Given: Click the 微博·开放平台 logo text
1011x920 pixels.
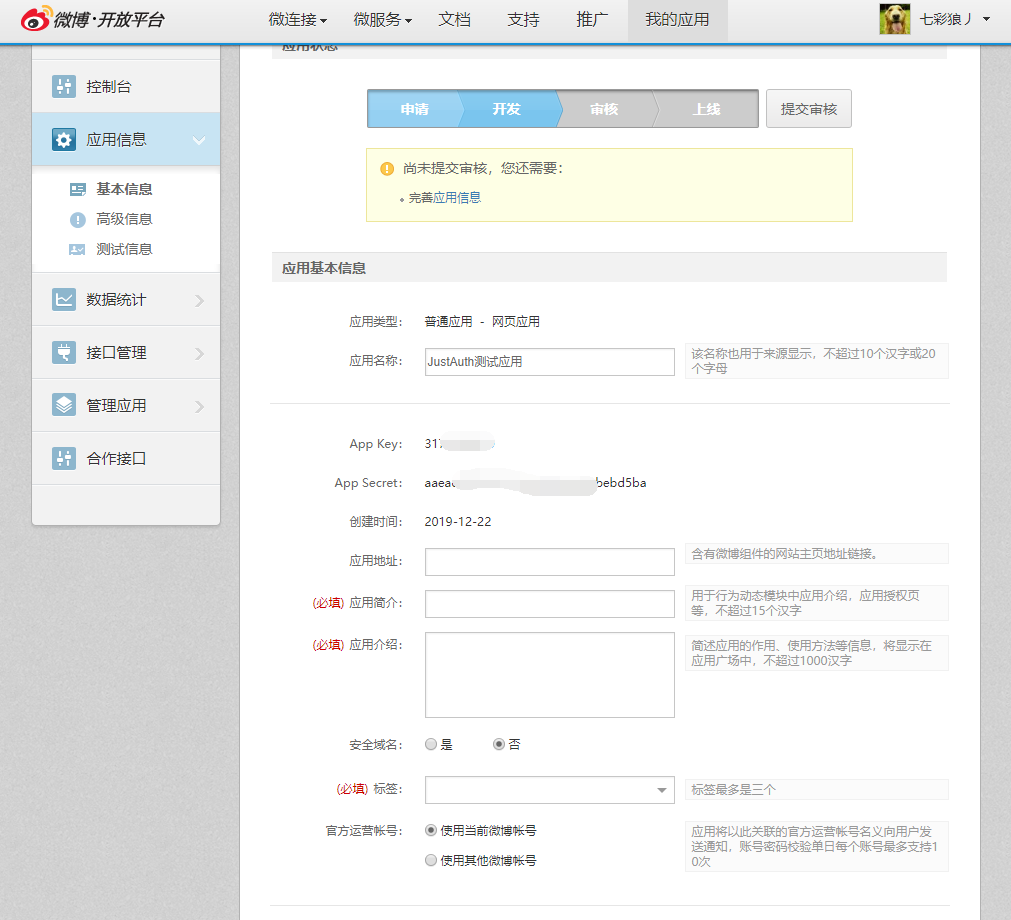Looking at the screenshot, I should pyautogui.click(x=108, y=20).
